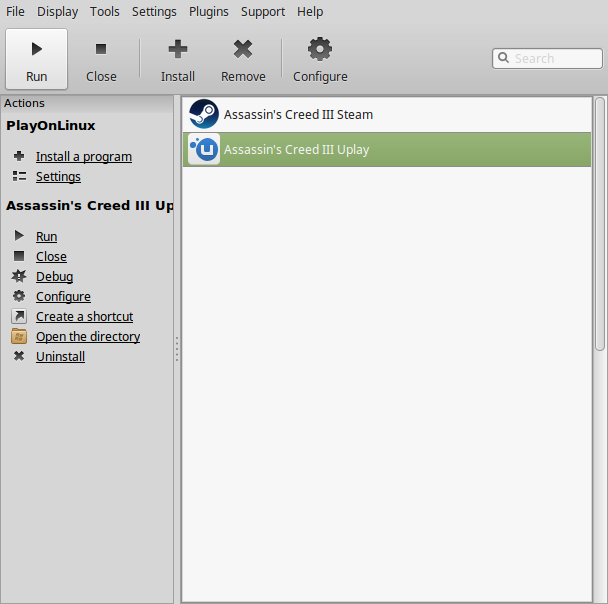Viewport: 608px width, 604px height.
Task: Click the program list vertical scrollbar
Action: pyautogui.click(x=600, y=224)
